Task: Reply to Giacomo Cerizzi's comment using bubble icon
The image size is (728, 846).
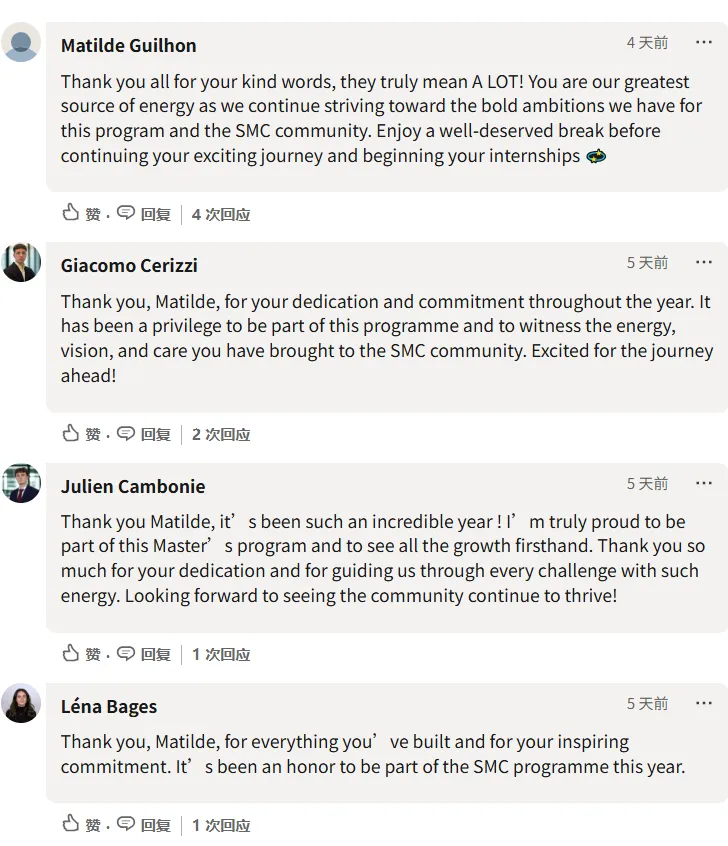Action: pyautogui.click(x=126, y=433)
